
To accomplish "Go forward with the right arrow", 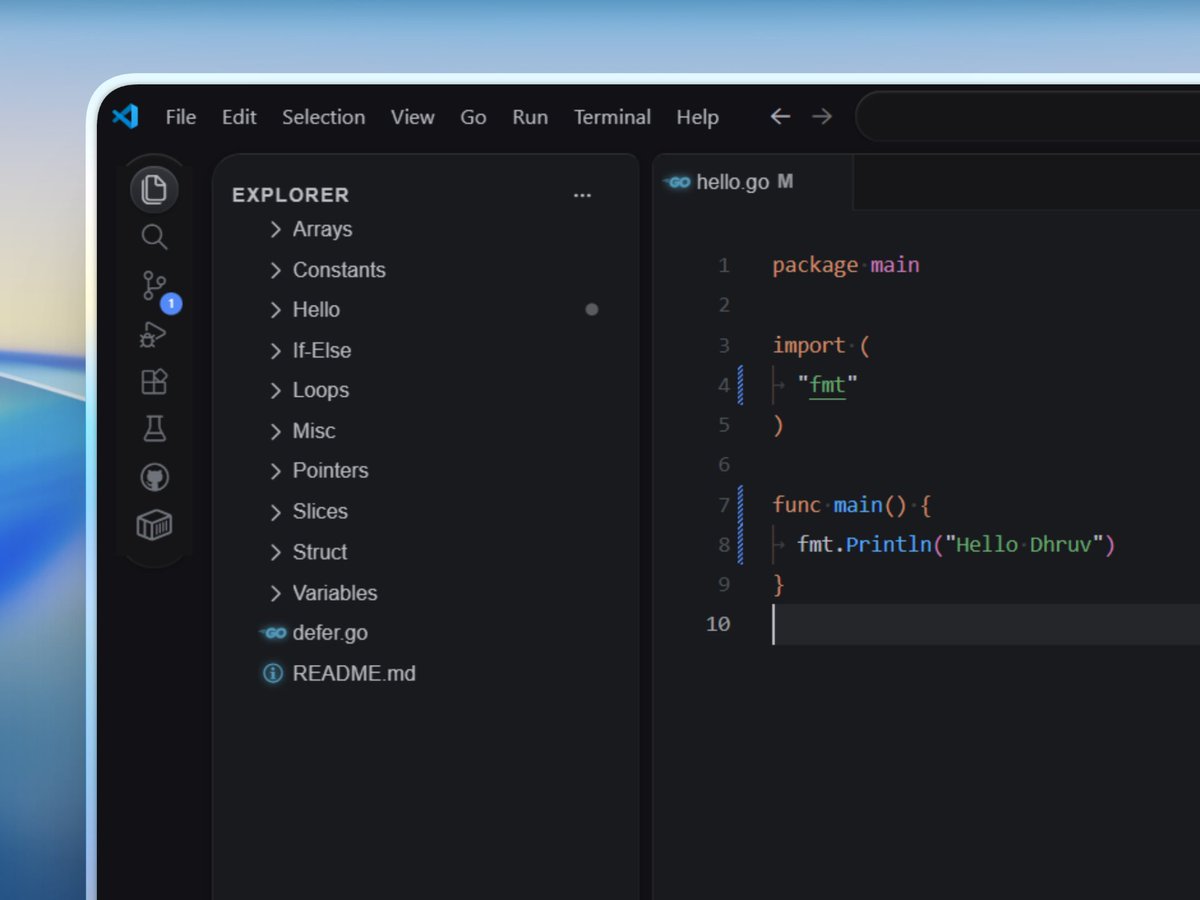I will click(822, 117).
